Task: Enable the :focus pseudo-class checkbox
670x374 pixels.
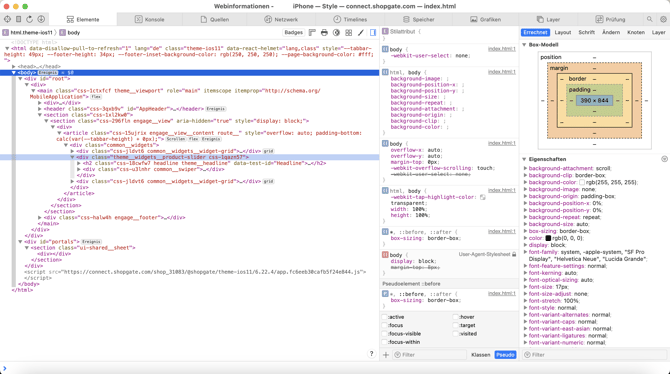Action: (385, 325)
